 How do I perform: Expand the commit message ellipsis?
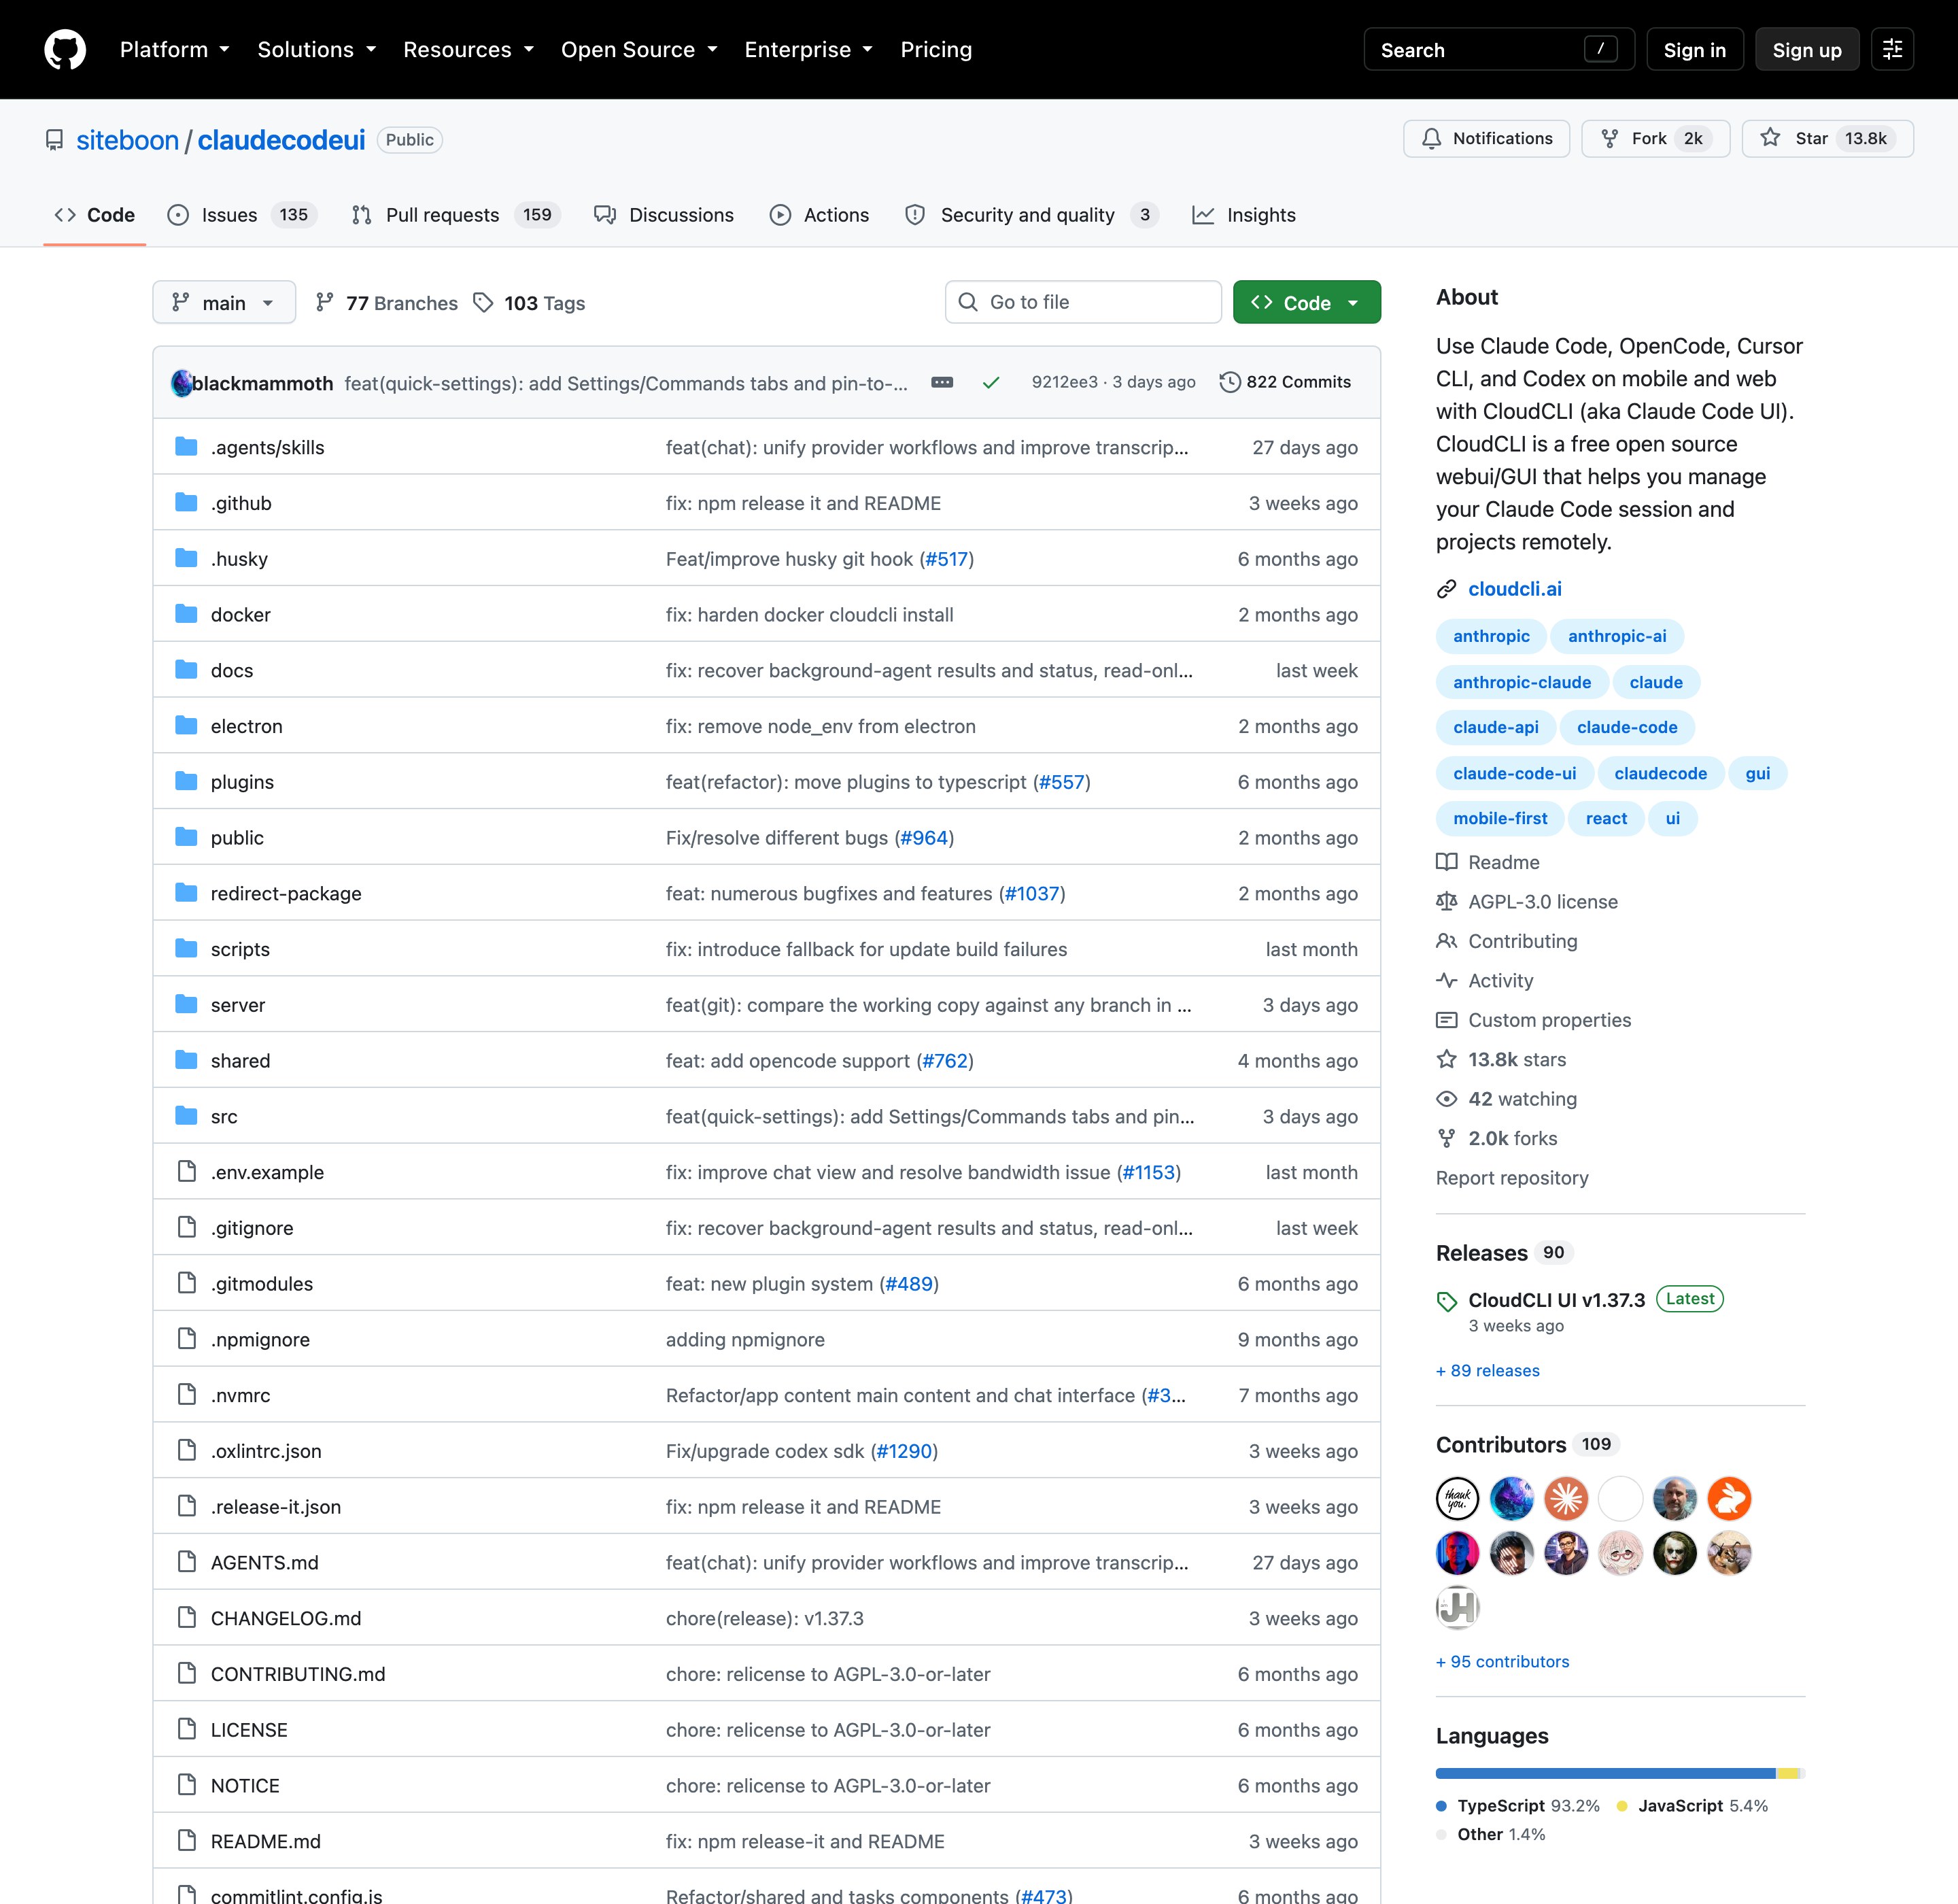pyautogui.click(x=942, y=382)
